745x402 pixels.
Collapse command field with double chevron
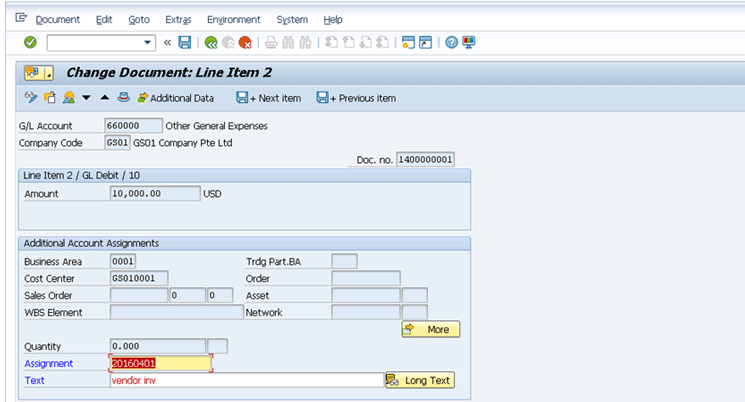click(x=167, y=43)
